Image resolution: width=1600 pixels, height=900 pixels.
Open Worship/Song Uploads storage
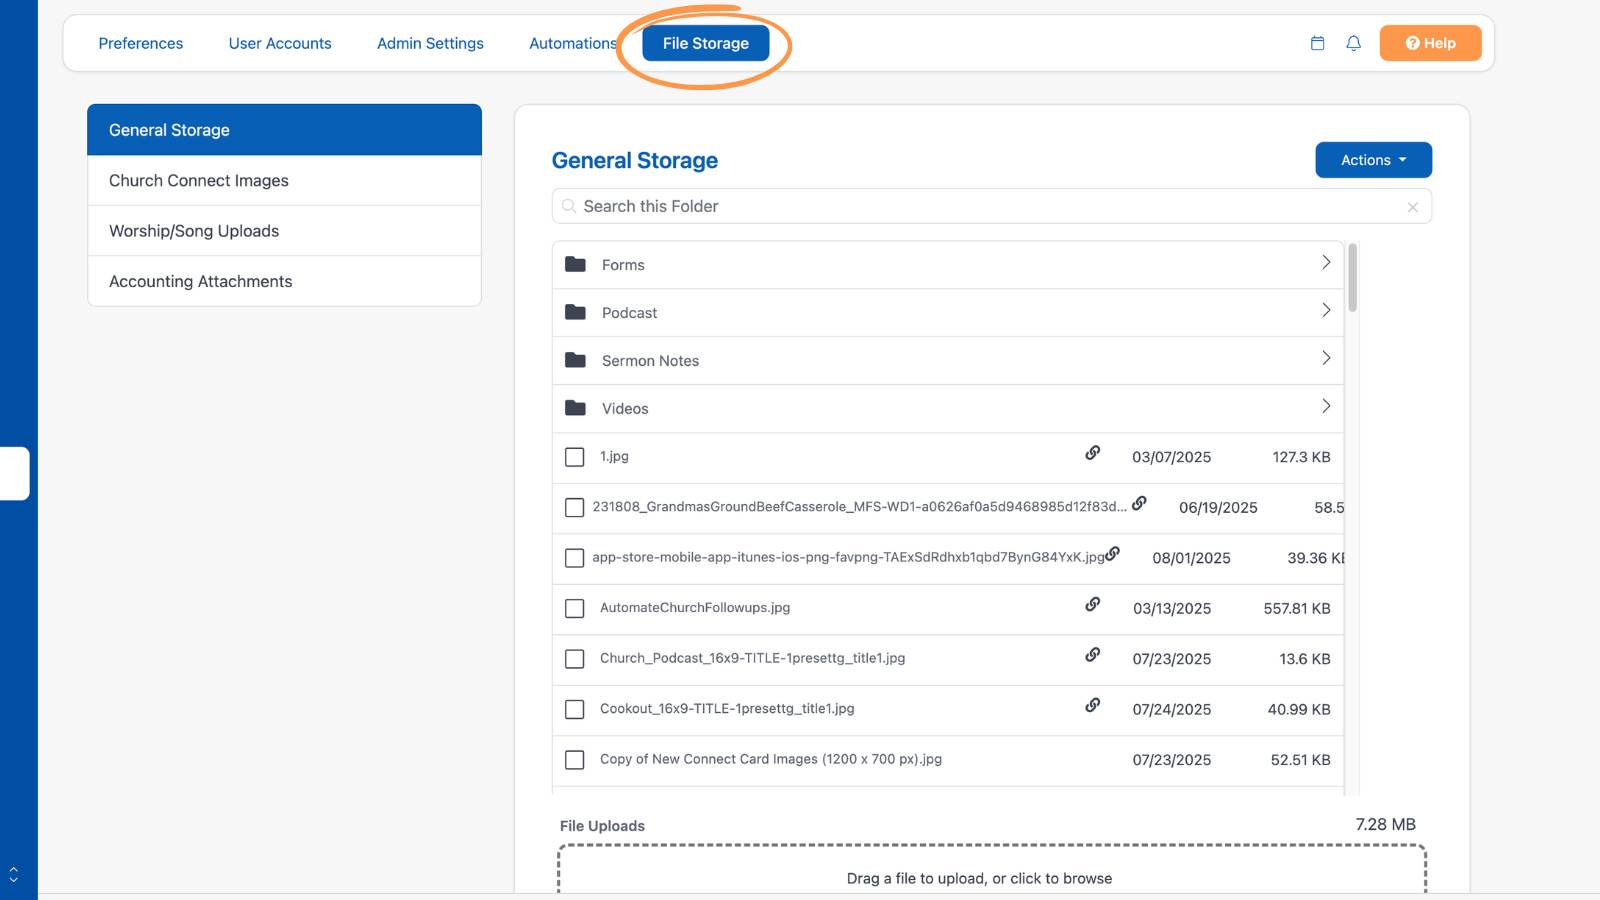284,231
